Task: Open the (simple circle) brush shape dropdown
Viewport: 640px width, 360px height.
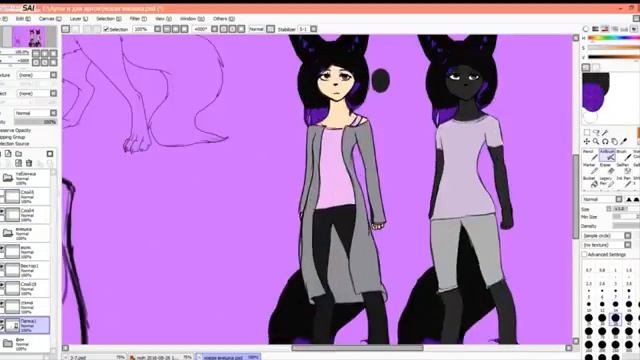Action: pyautogui.click(x=606, y=236)
